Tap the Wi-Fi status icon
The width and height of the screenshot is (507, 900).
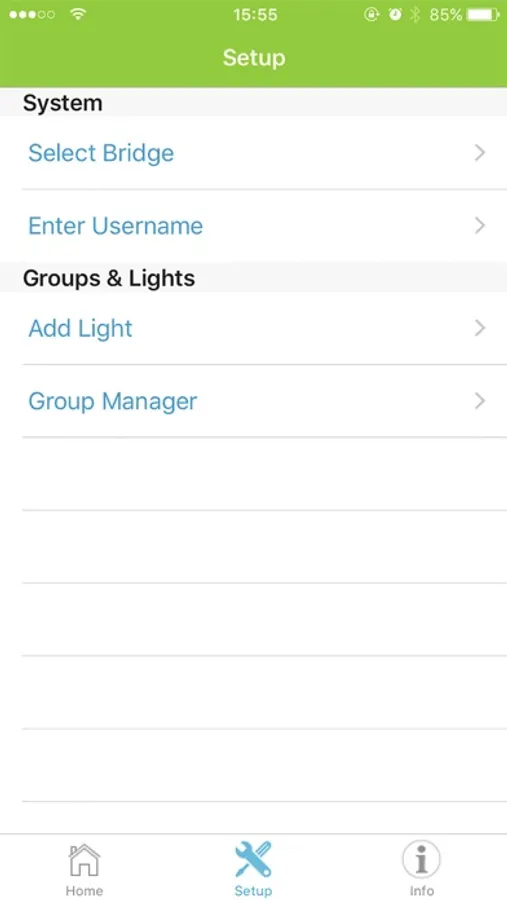click(78, 14)
